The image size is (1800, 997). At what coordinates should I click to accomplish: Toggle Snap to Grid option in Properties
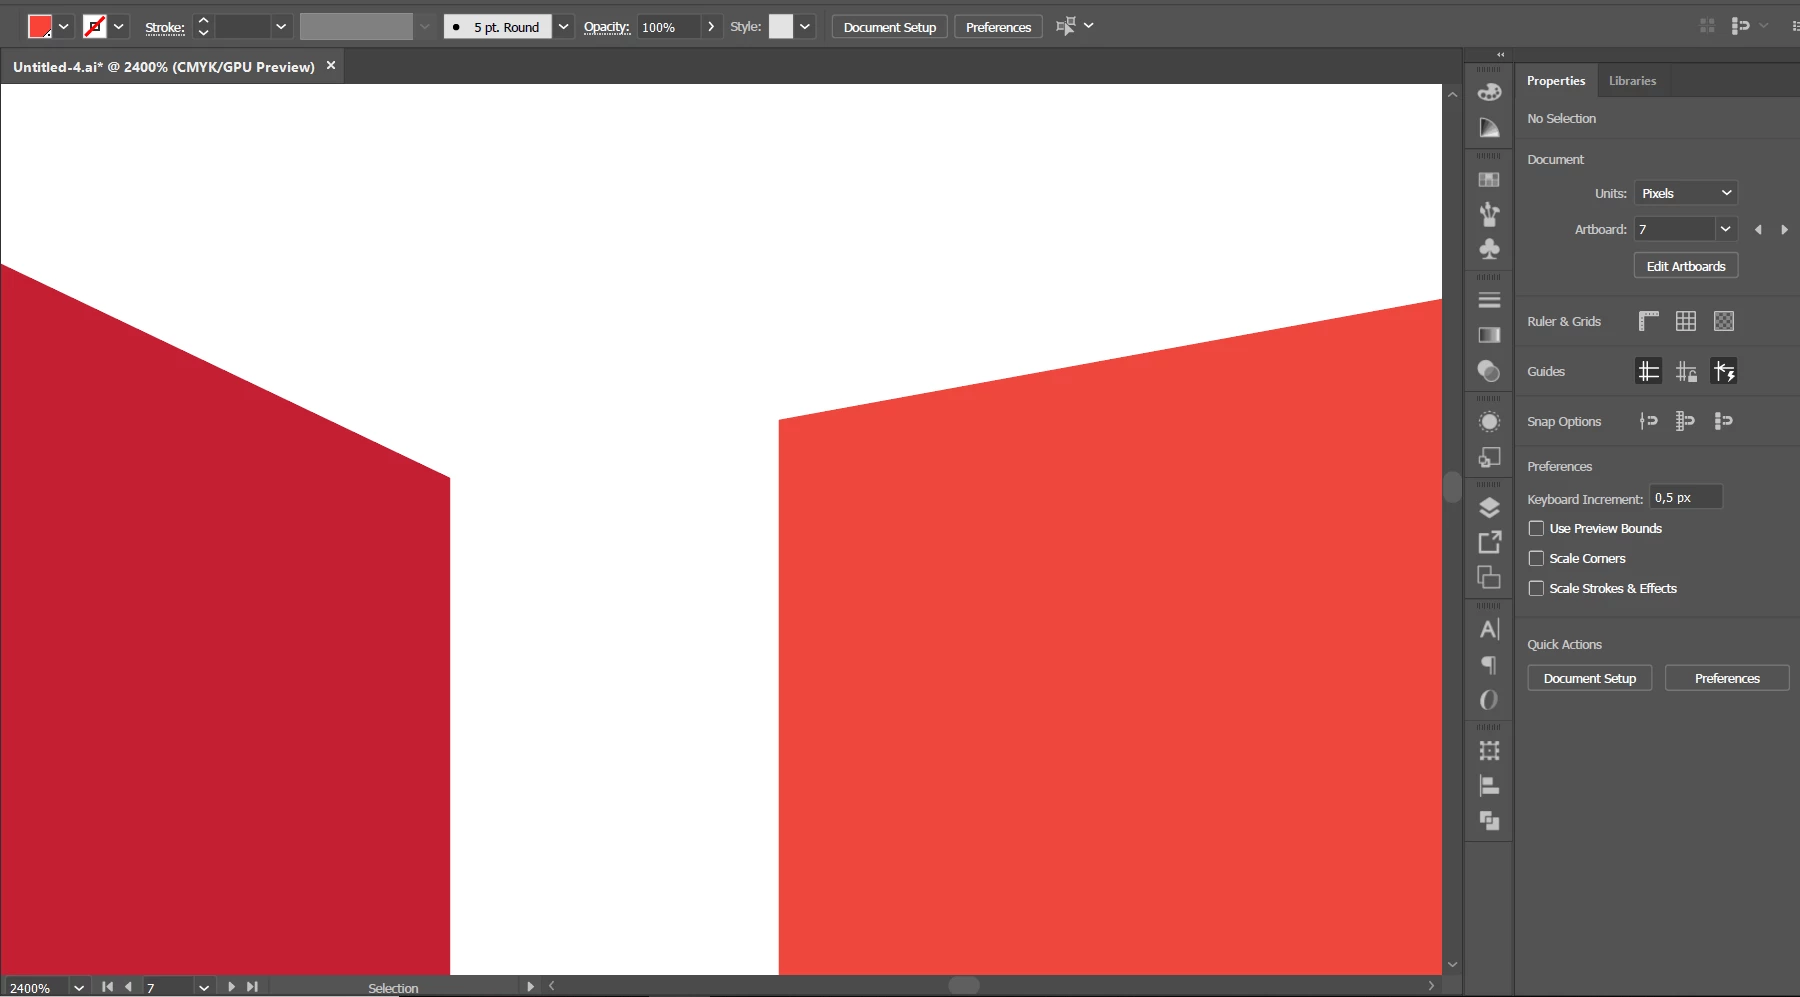coord(1685,421)
